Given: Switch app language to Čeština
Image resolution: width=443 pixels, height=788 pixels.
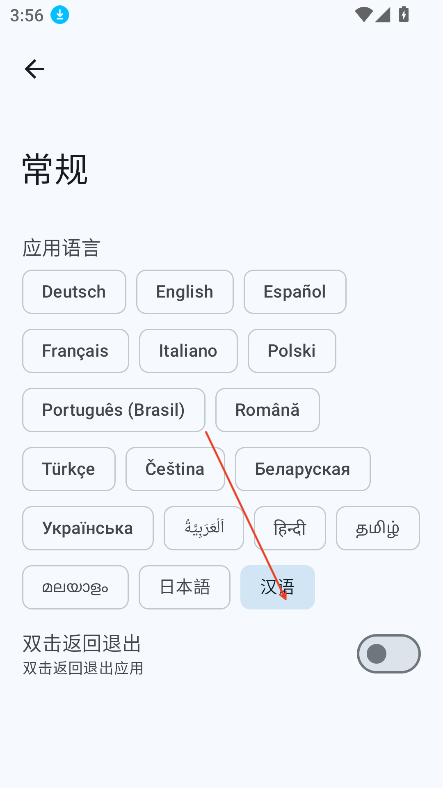Looking at the screenshot, I should 175,469.
